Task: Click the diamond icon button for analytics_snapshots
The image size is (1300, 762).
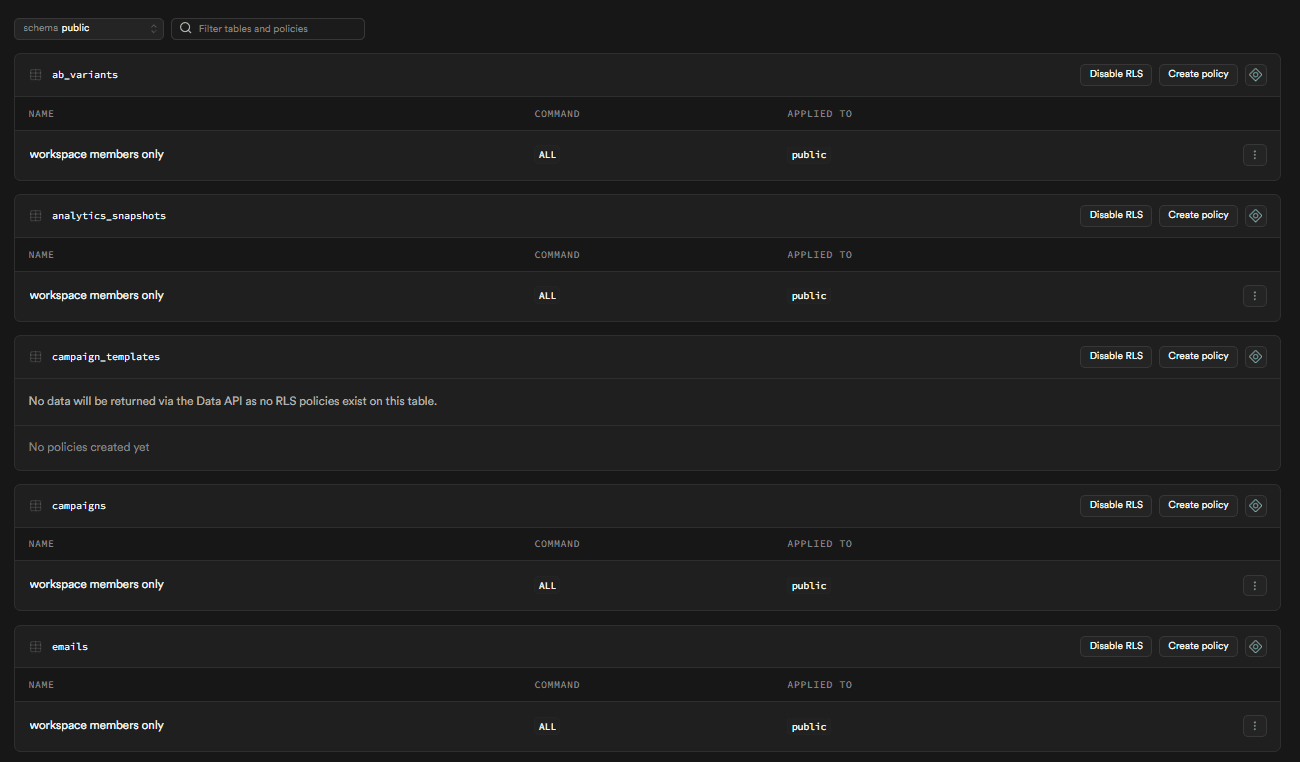Action: coord(1256,215)
